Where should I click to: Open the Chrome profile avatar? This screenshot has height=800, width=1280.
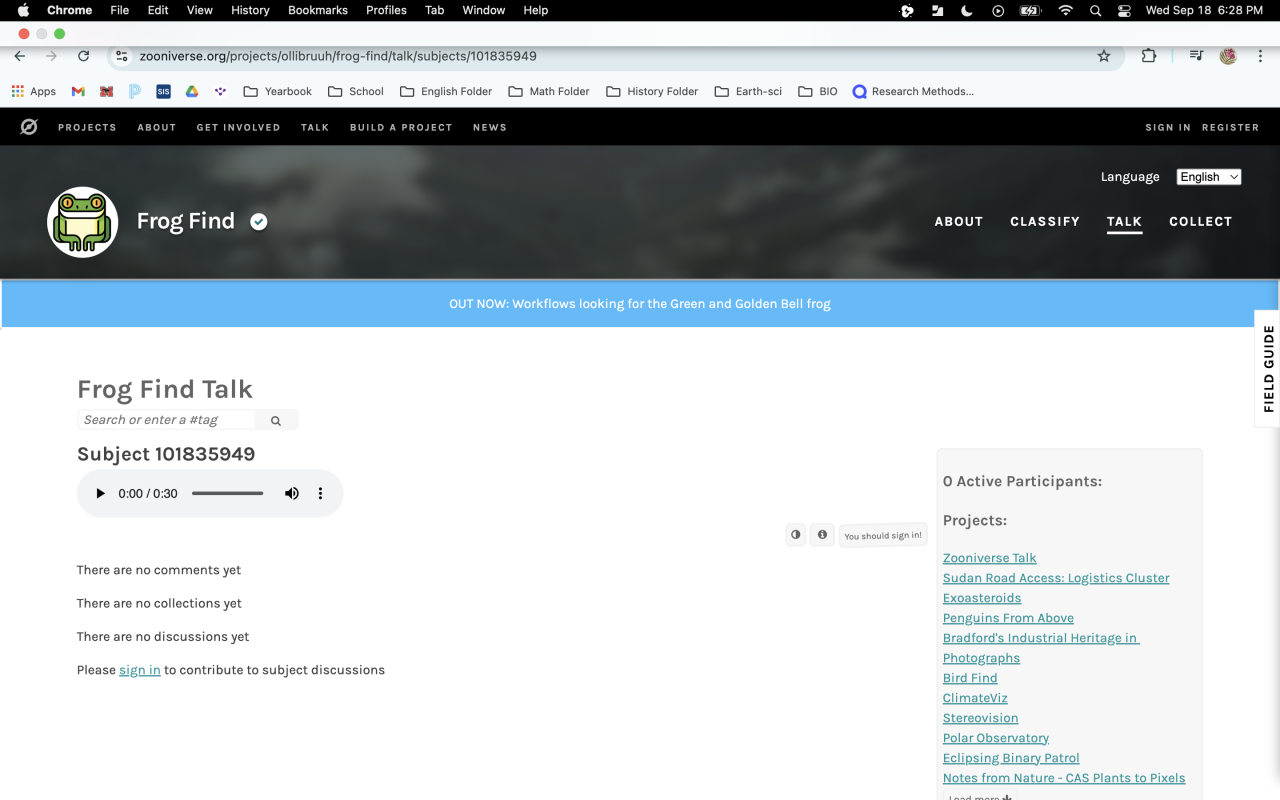1229,56
